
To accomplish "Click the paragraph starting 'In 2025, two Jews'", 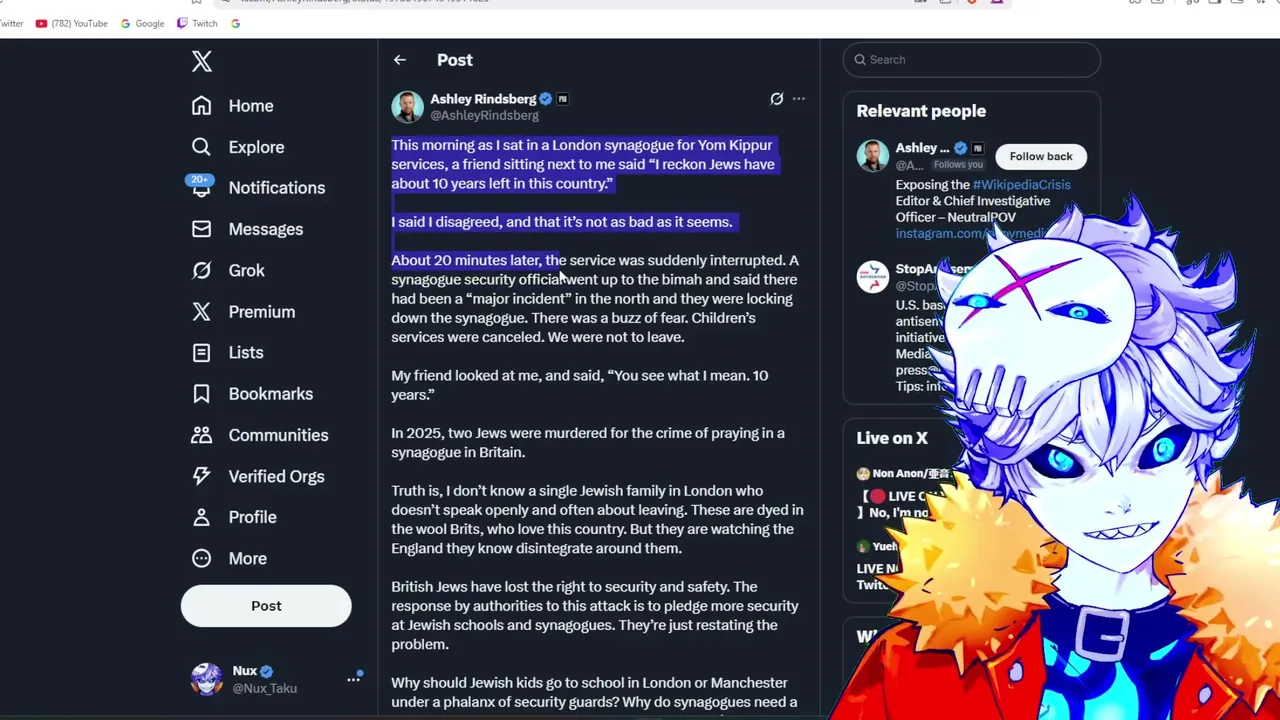I will (588, 443).
